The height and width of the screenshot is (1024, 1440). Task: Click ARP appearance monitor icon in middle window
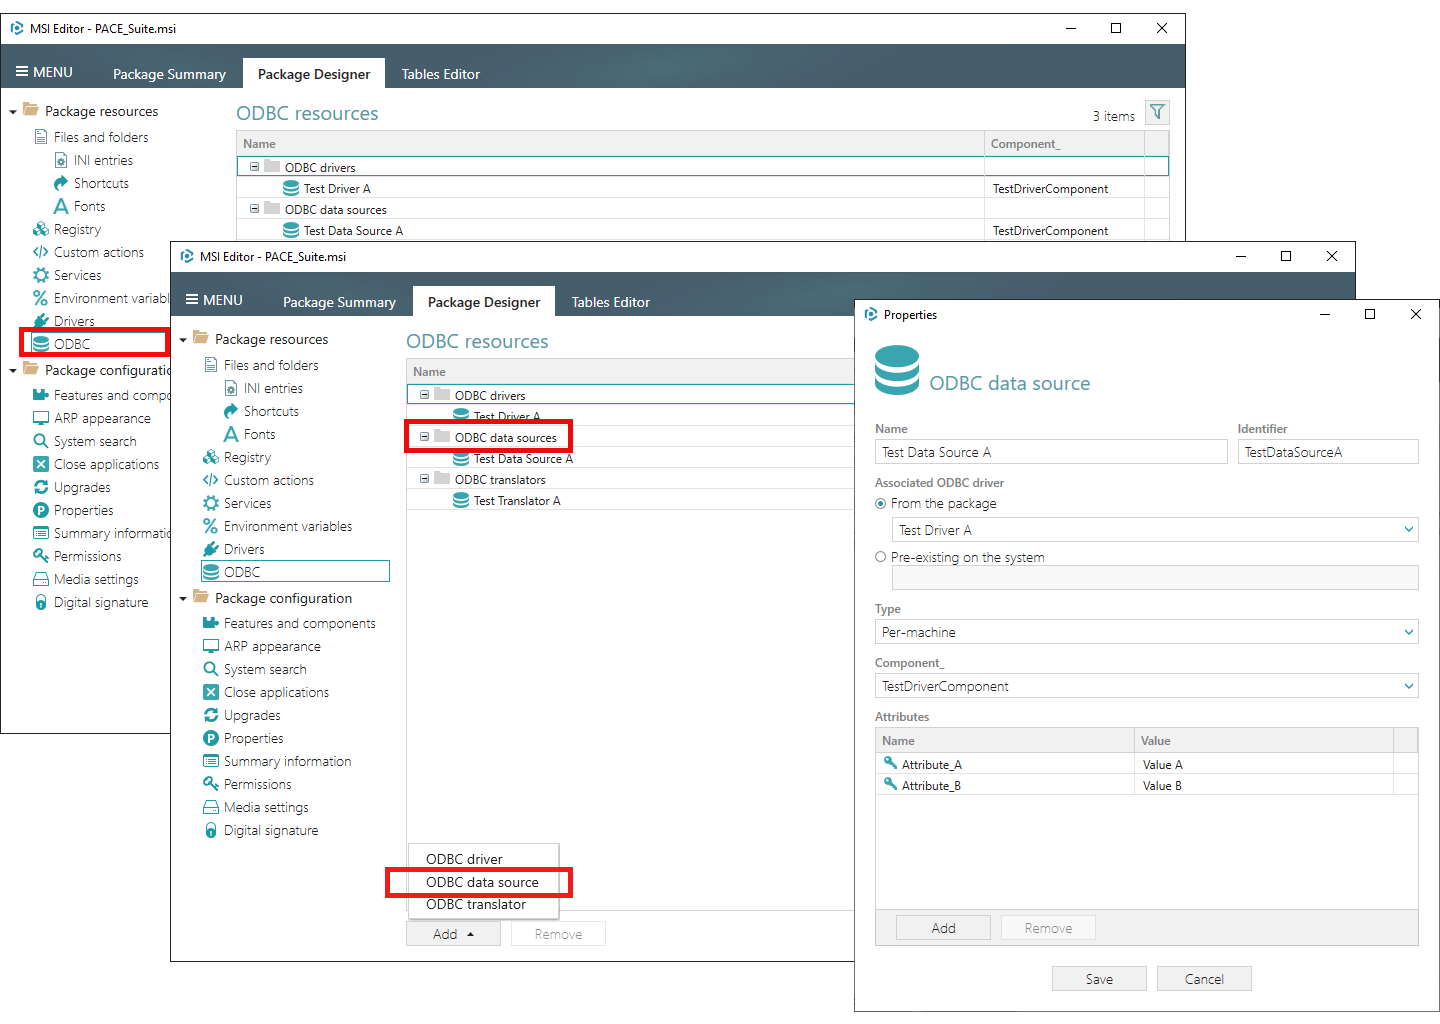pos(211,646)
